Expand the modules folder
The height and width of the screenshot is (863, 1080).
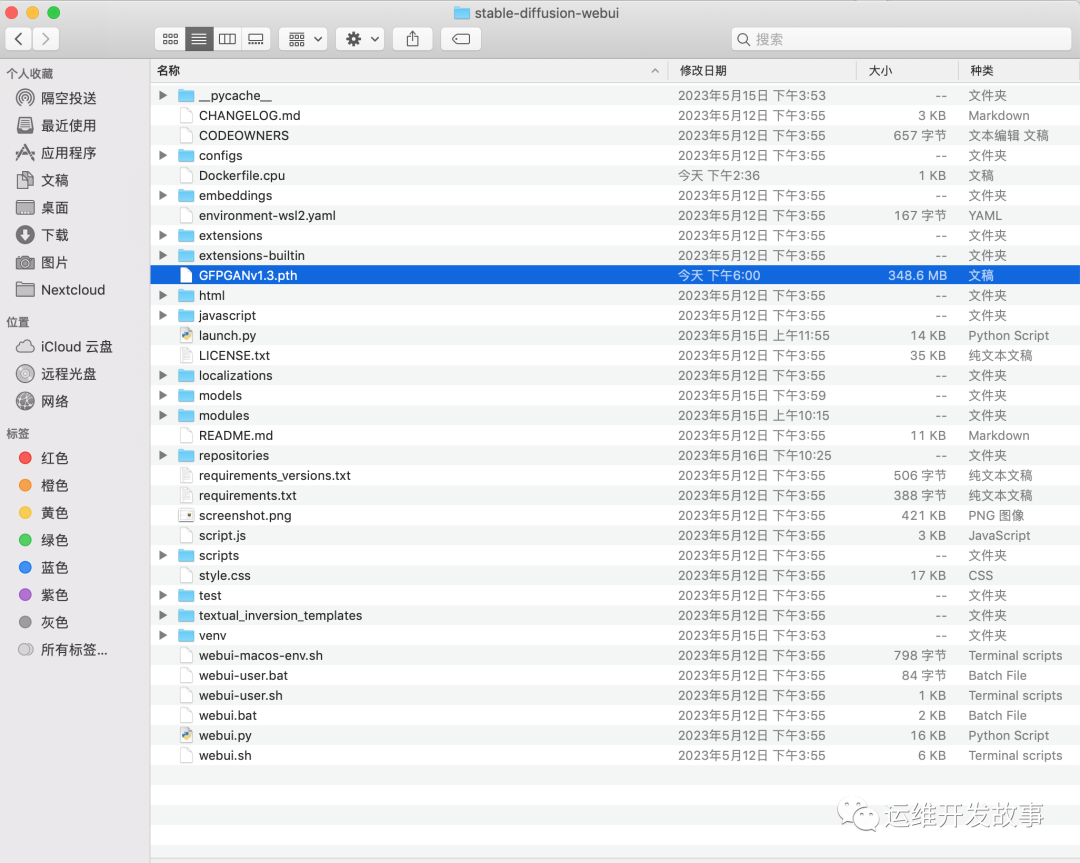[163, 415]
